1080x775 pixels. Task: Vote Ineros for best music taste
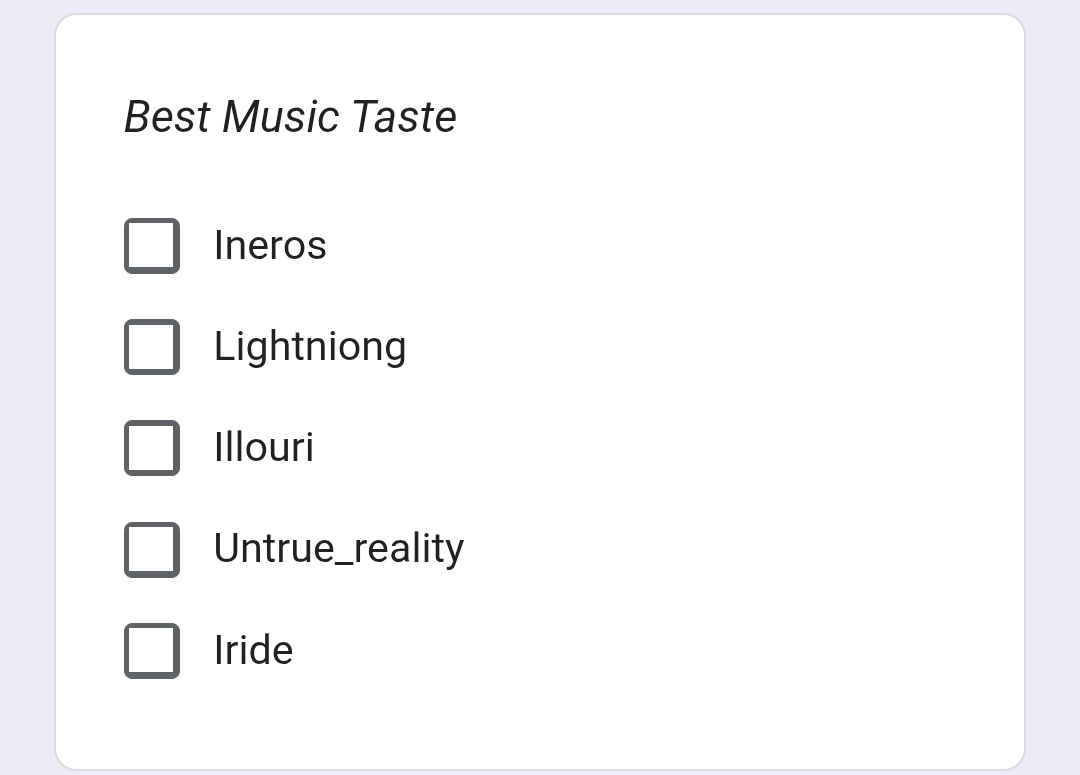(x=152, y=246)
